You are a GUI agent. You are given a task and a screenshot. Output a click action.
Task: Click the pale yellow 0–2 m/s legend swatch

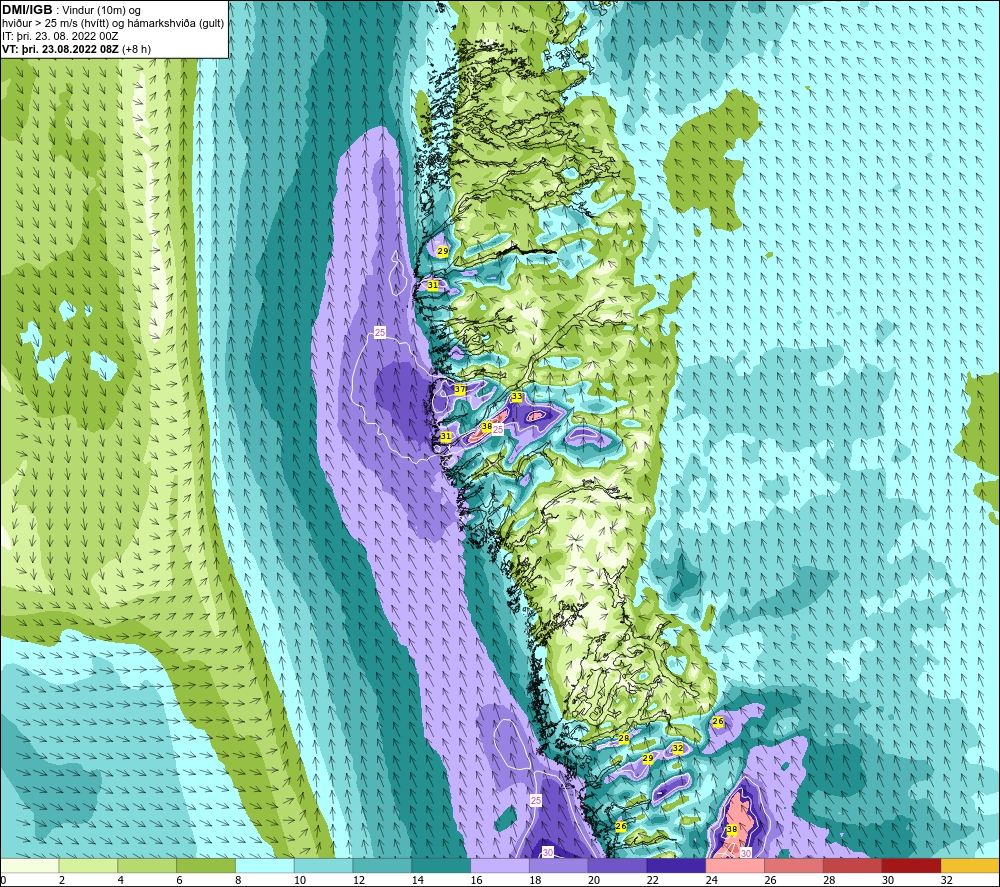(29, 866)
